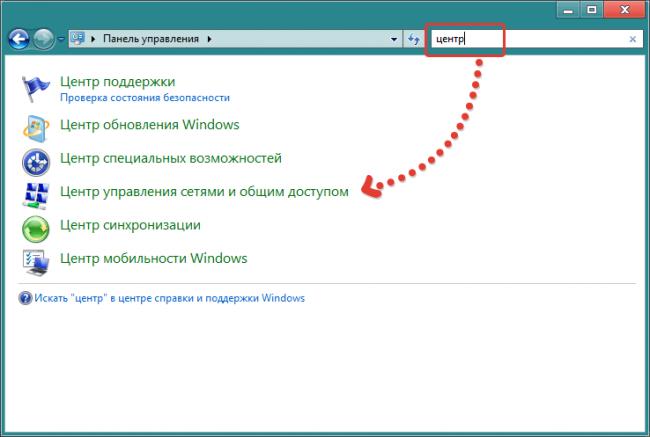Expand the address bar history dropdown arrow
650x437 pixels.
[x=394, y=40]
